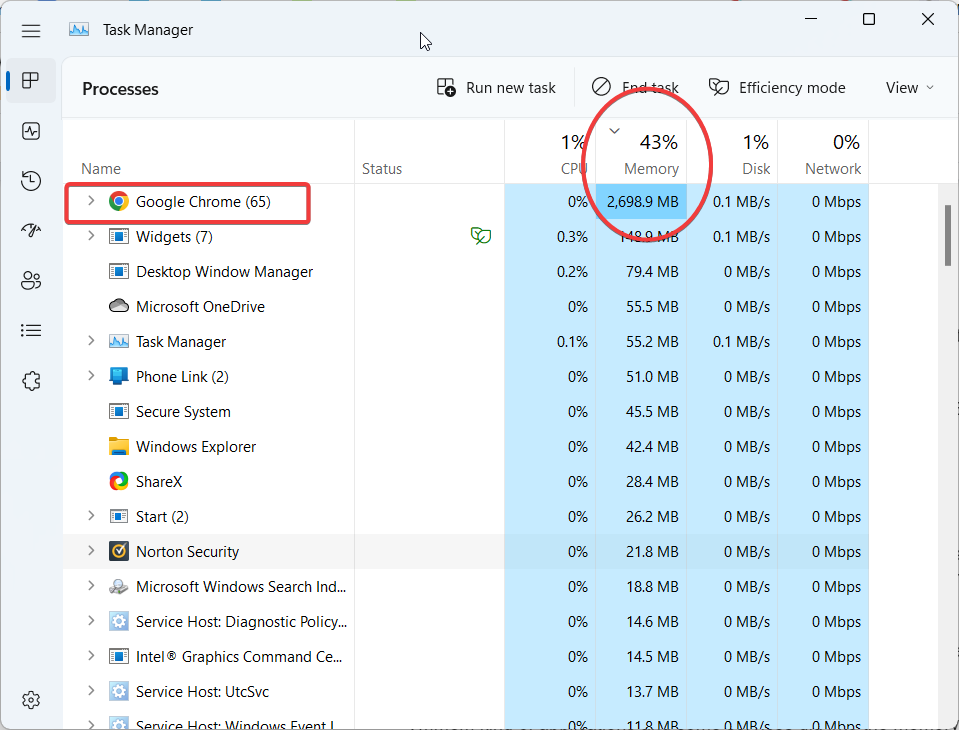
Task: Click the vertical scrollbar on the right
Action: click(x=946, y=236)
